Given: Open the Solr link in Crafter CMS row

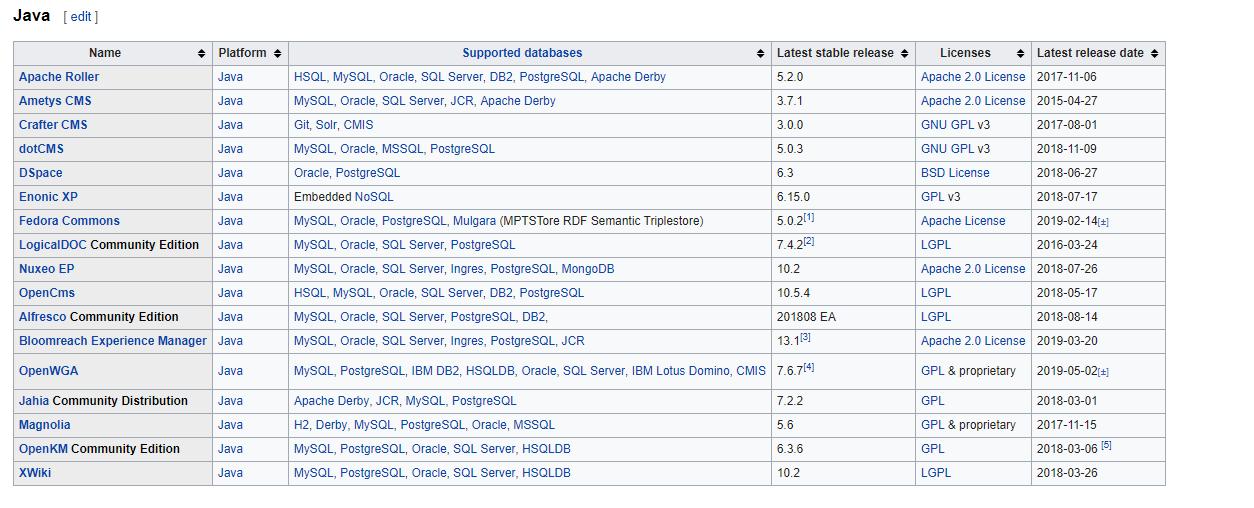Looking at the screenshot, I should coord(326,125).
